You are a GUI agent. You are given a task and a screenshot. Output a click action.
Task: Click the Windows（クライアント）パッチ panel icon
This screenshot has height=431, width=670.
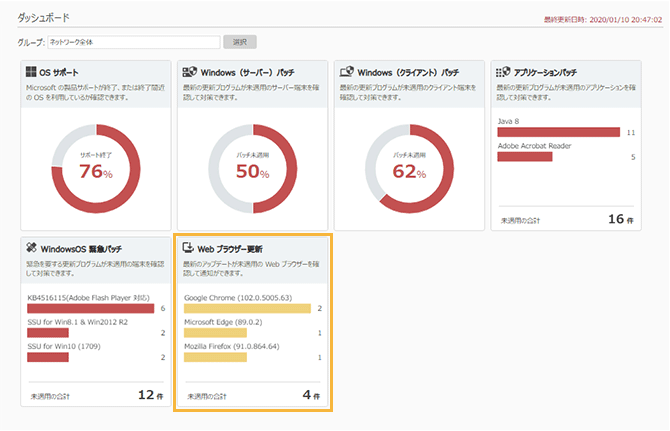tap(345, 72)
